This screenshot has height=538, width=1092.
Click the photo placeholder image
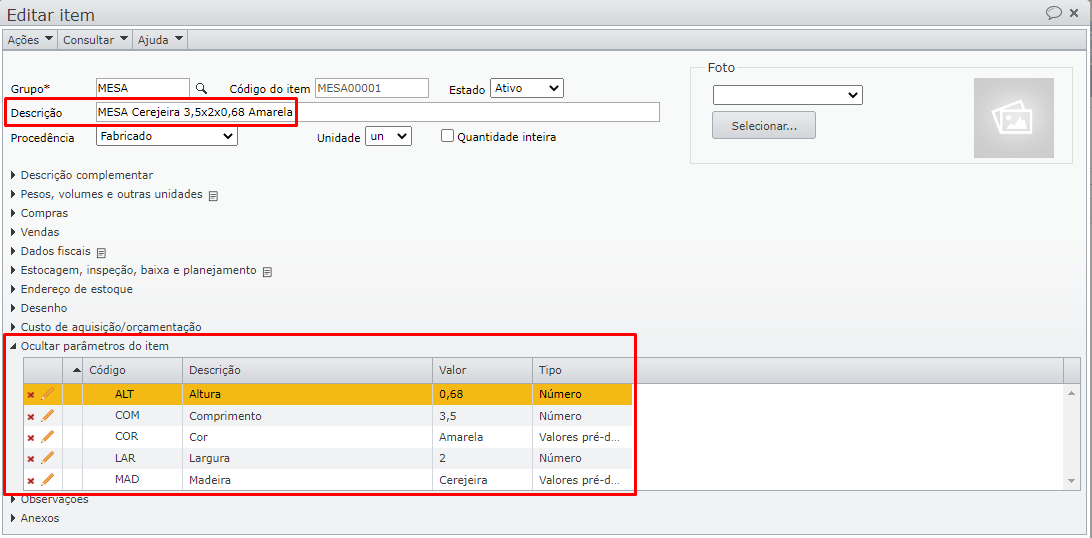[1013, 118]
